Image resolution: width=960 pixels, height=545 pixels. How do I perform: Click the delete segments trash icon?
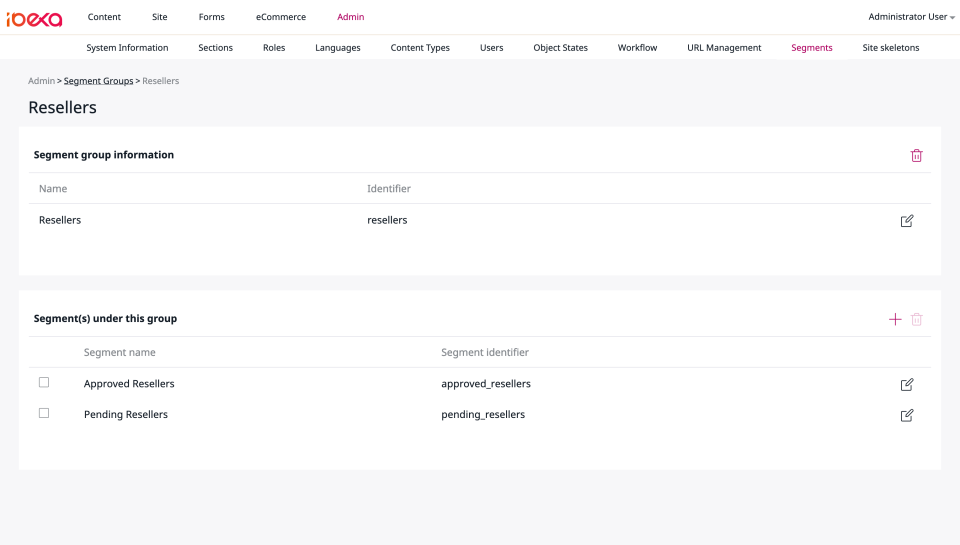[x=916, y=319]
